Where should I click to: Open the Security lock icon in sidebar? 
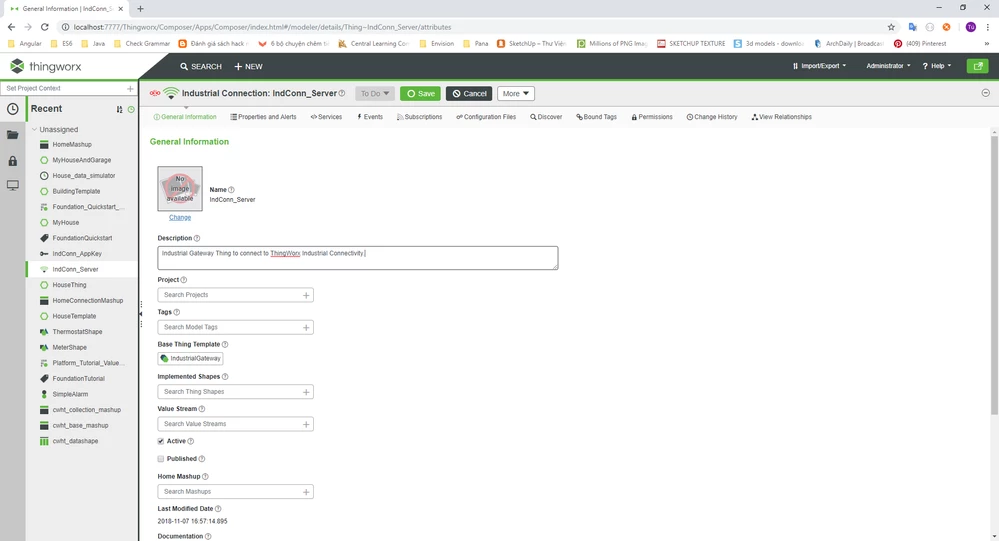point(13,161)
